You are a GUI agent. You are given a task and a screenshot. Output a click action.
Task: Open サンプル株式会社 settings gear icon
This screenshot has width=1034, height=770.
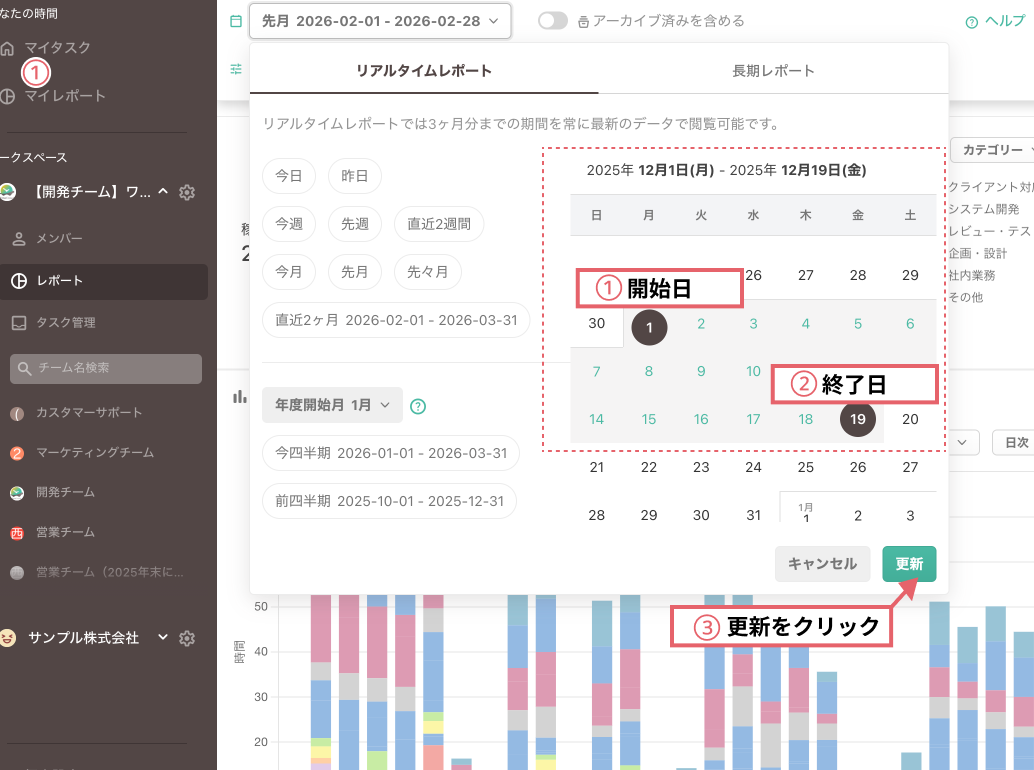[187, 638]
